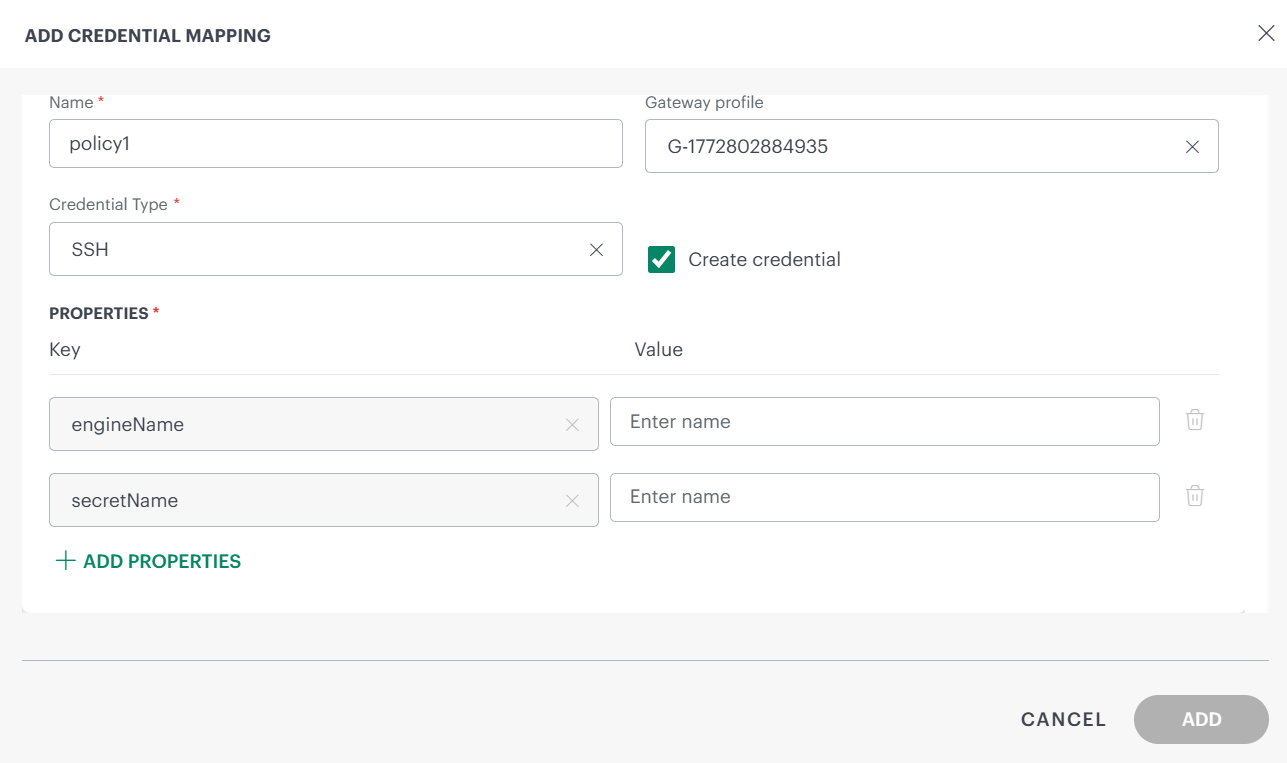
Task: Click the plus icon beside ADD PROPERTIES
Action: tap(64, 561)
